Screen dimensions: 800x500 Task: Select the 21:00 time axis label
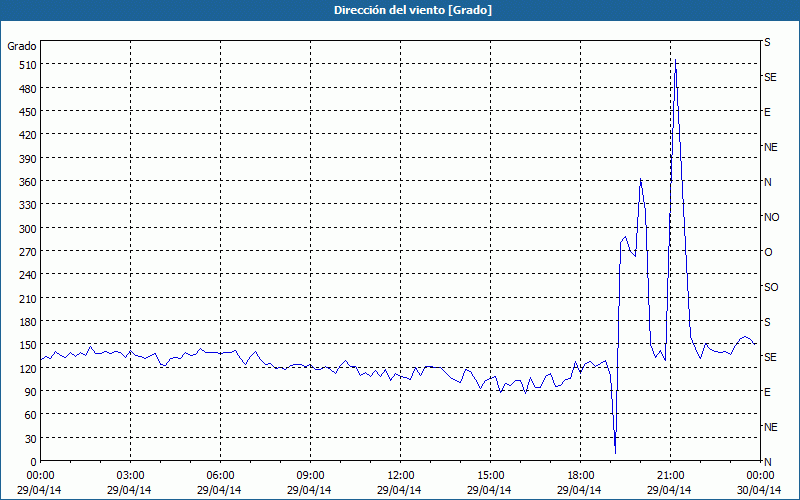670,476
